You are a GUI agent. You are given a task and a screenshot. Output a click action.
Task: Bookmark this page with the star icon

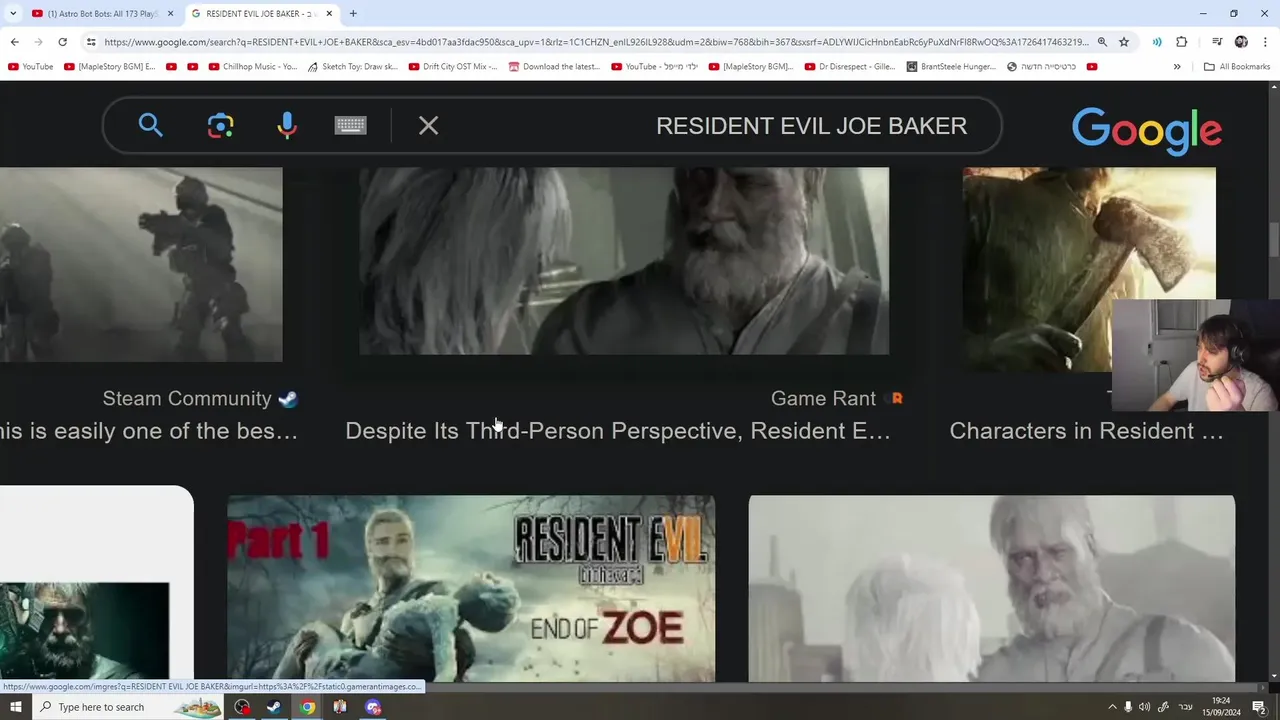1124,42
